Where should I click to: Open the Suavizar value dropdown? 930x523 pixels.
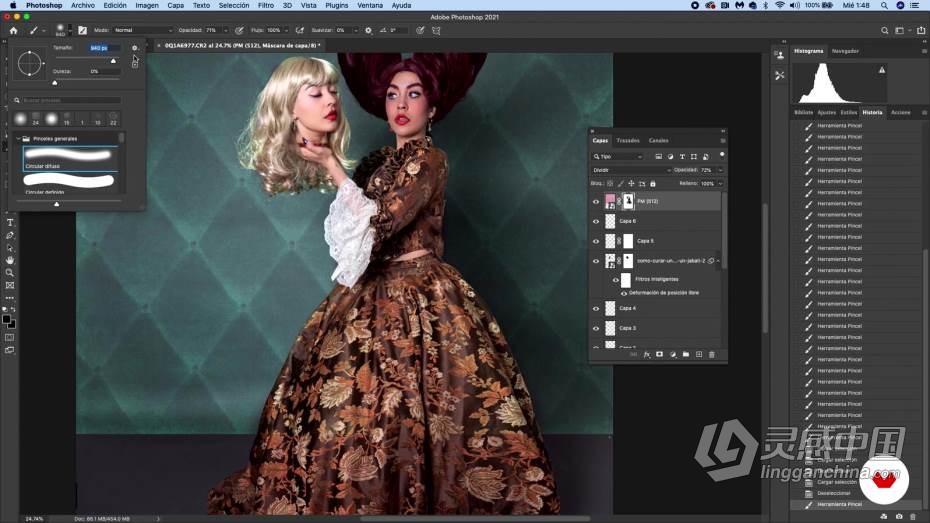356,30
